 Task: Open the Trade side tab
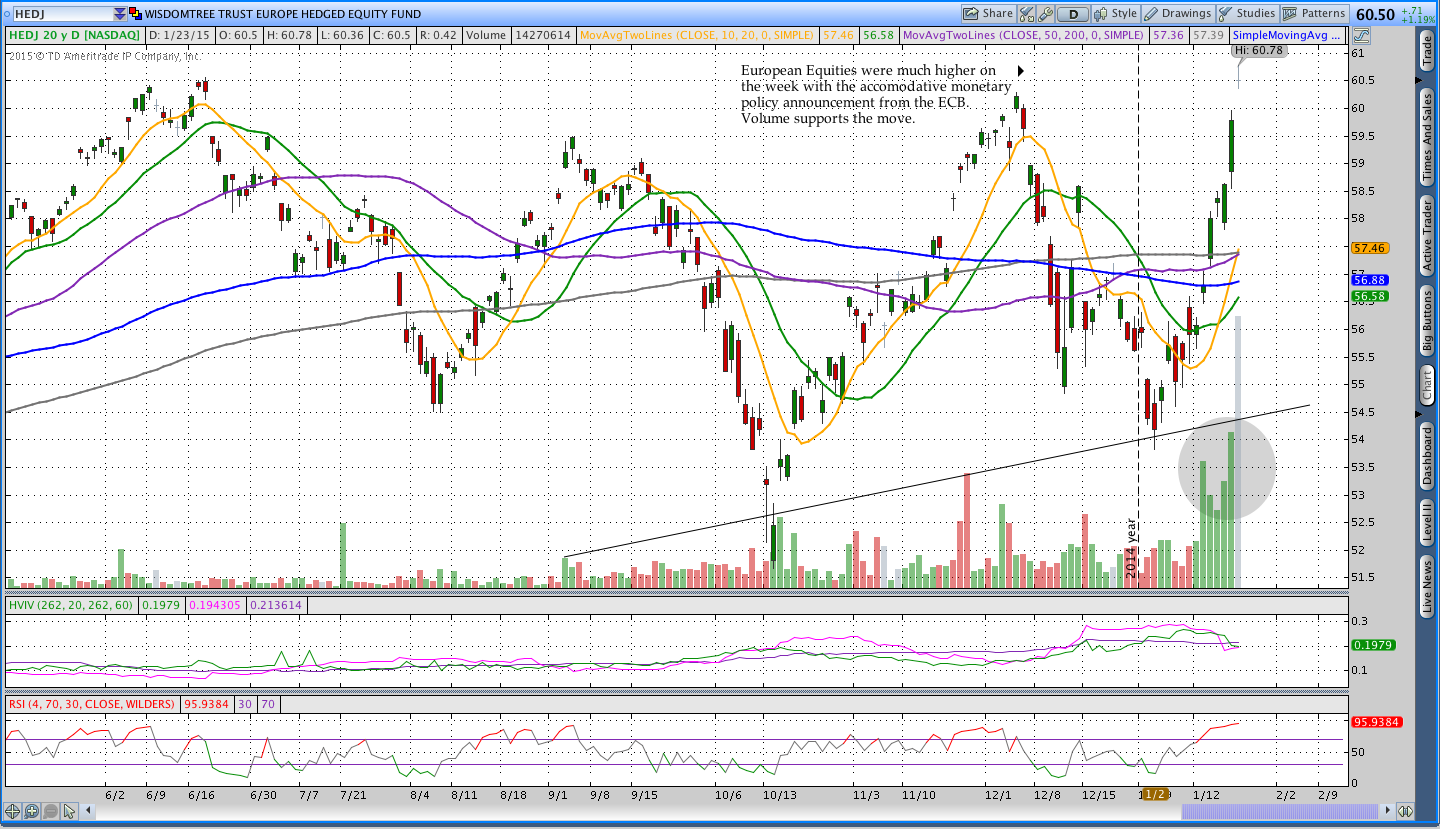coord(1427,51)
